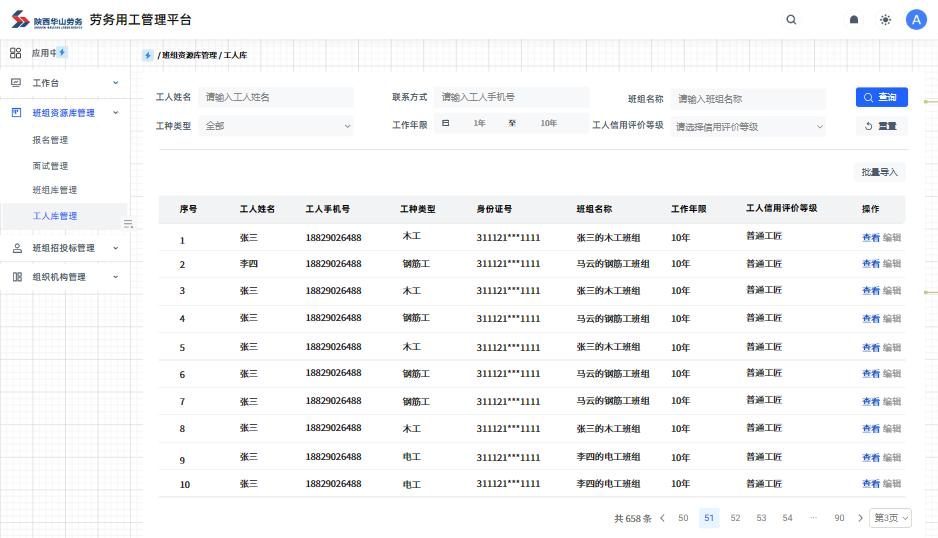The height and width of the screenshot is (538, 938).
Task: Focus the 工人姓名 input field
Action: coord(276,97)
